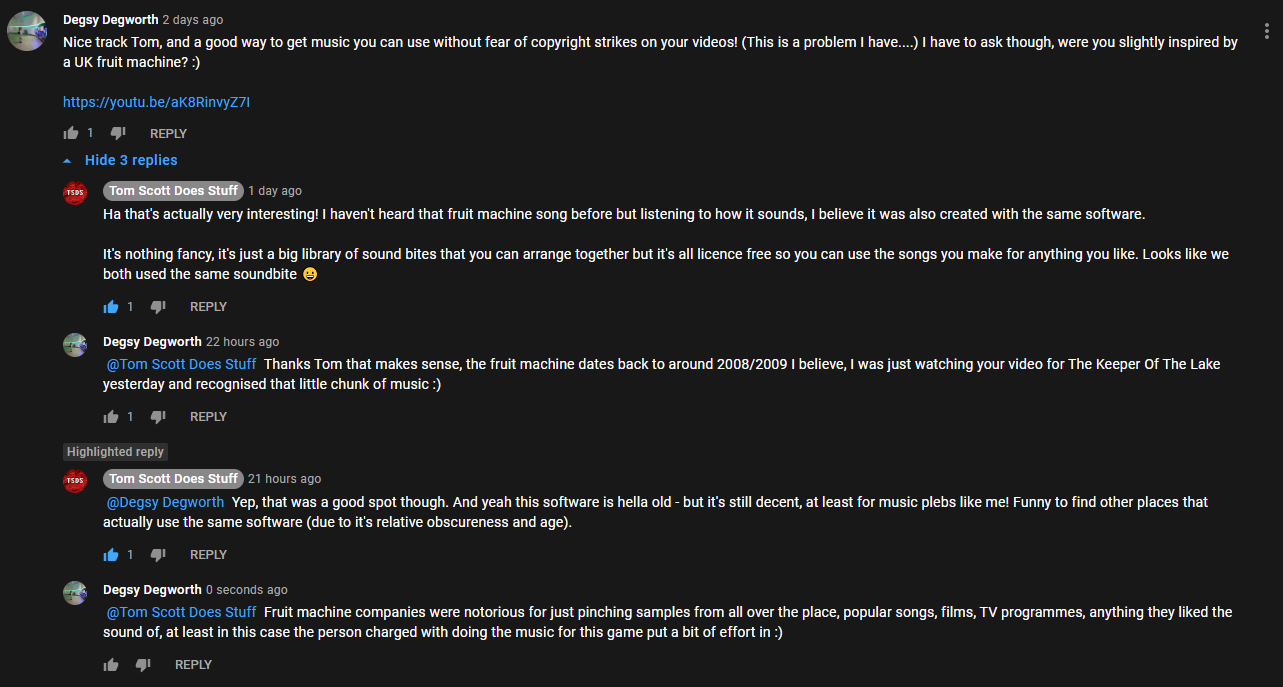Screen dimensions: 1283x687
Task: Reply to the highlighted 21 hours ago comment
Action: click(208, 555)
